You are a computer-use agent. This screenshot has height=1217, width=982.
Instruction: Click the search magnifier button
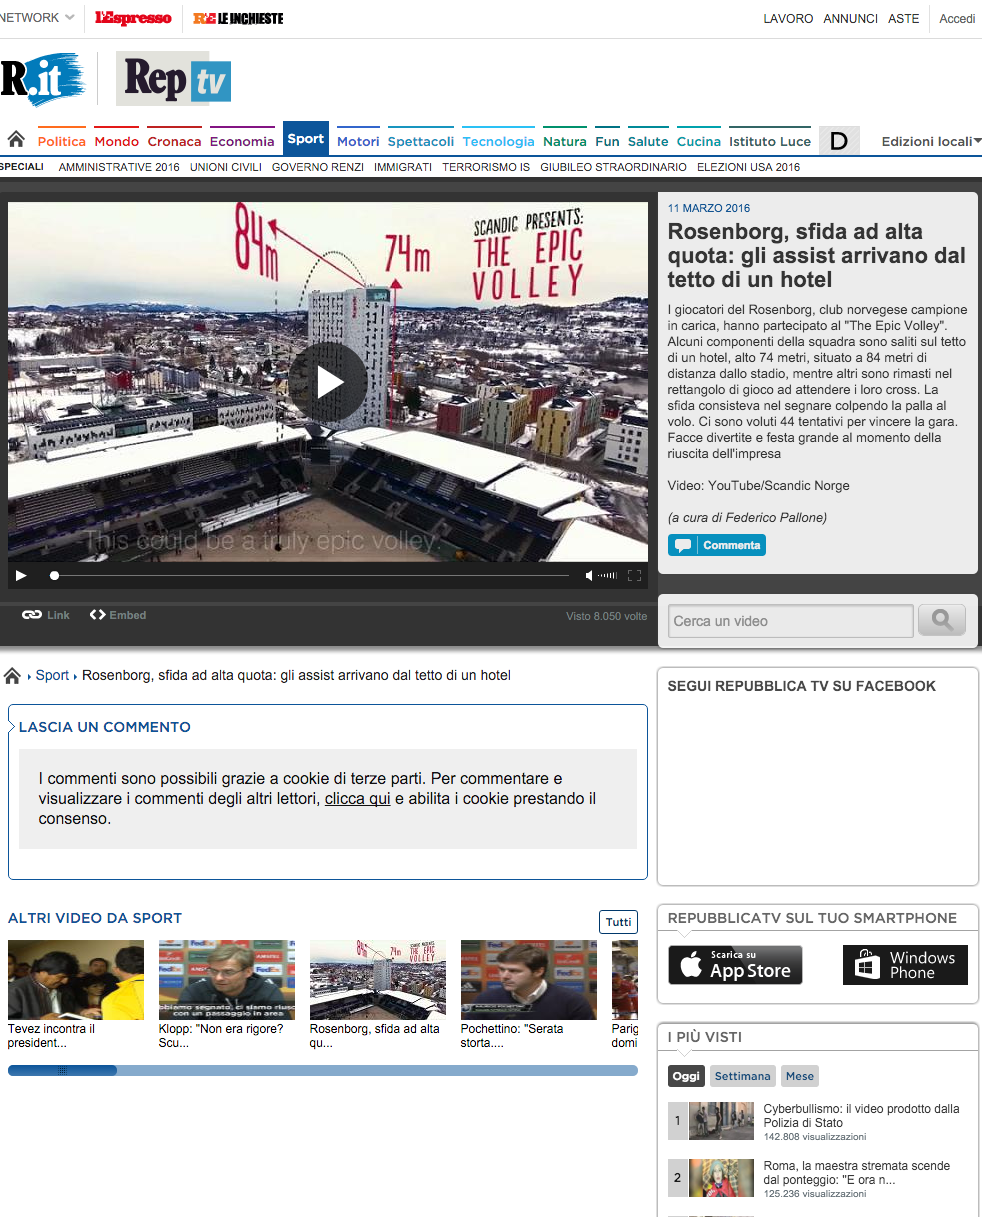[x=942, y=620]
